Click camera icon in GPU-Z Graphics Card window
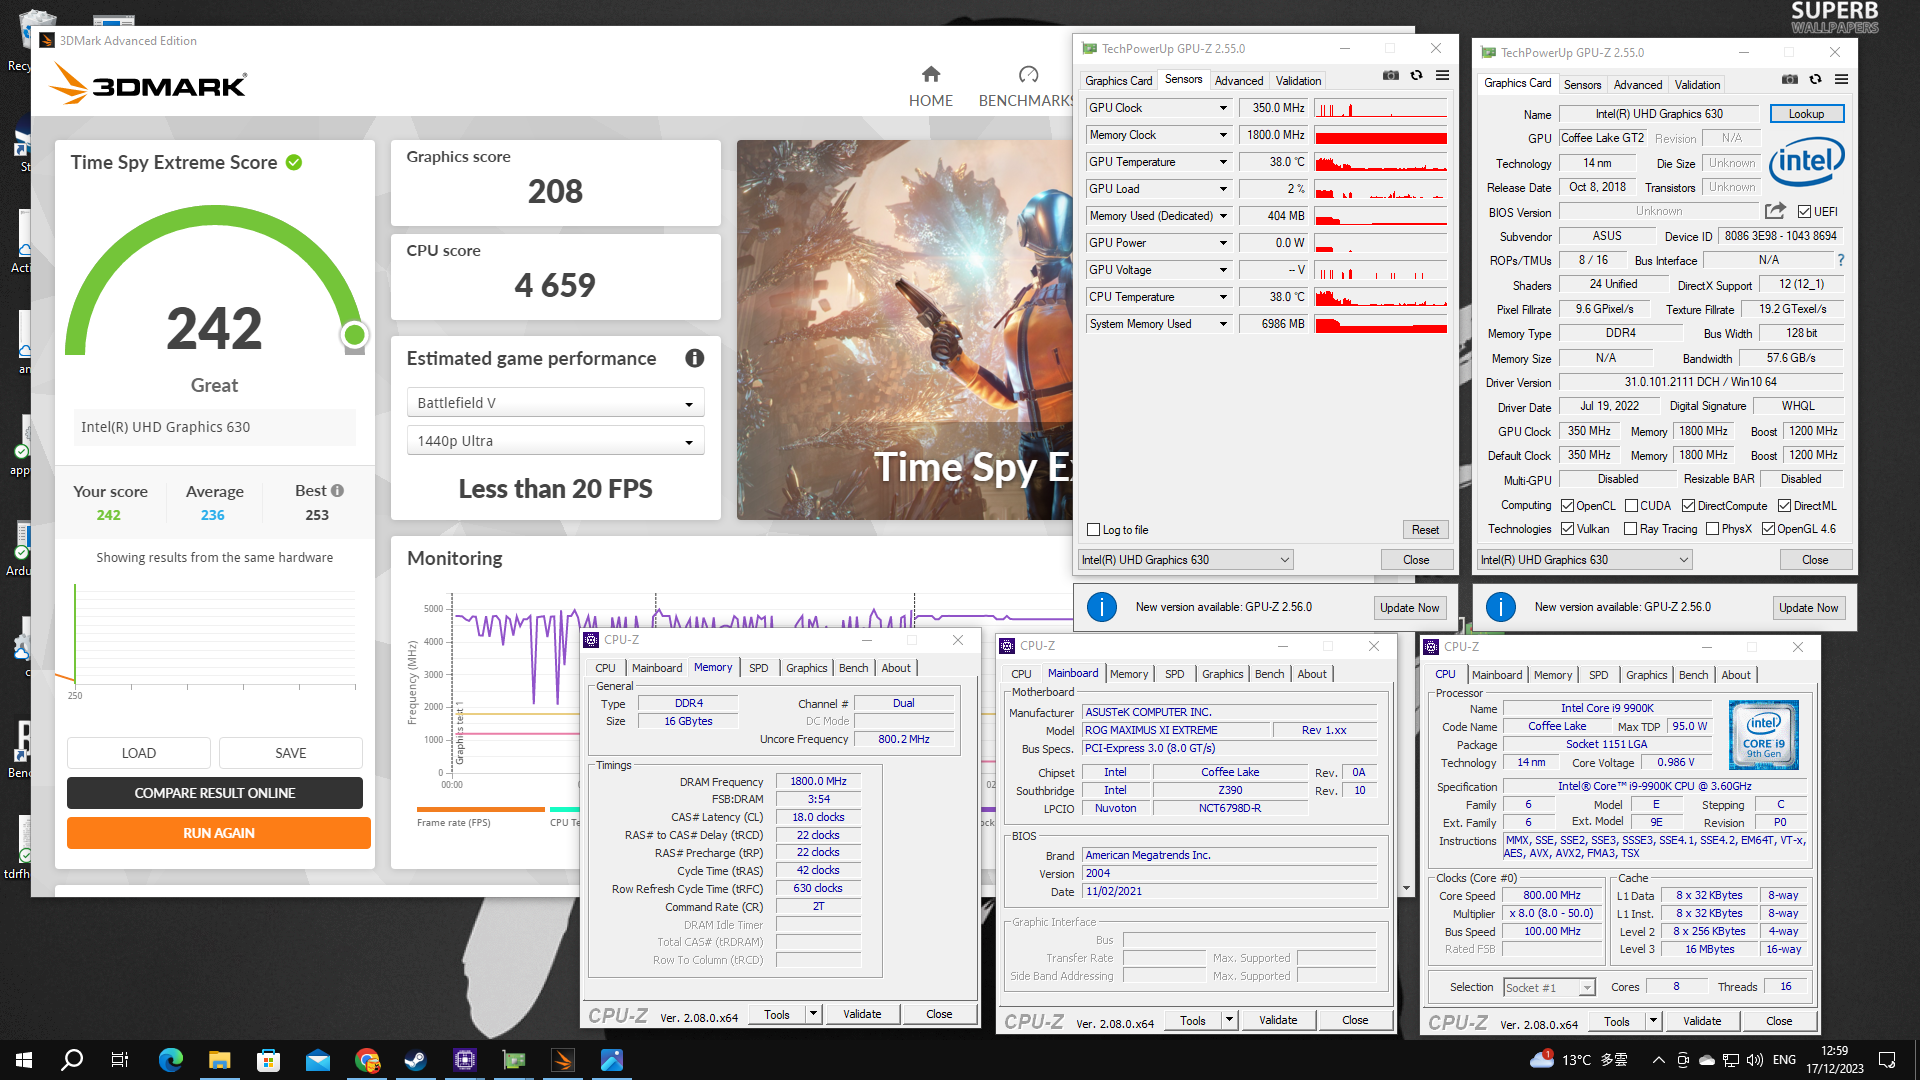 1790,79
